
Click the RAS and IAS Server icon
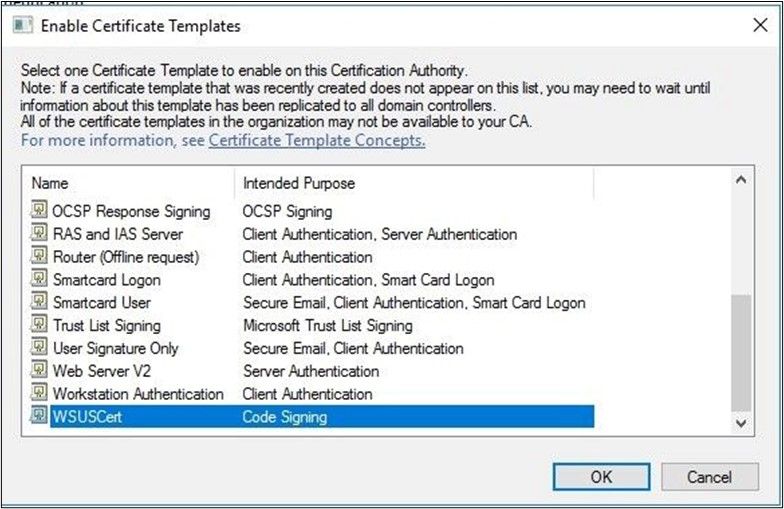coord(39,234)
